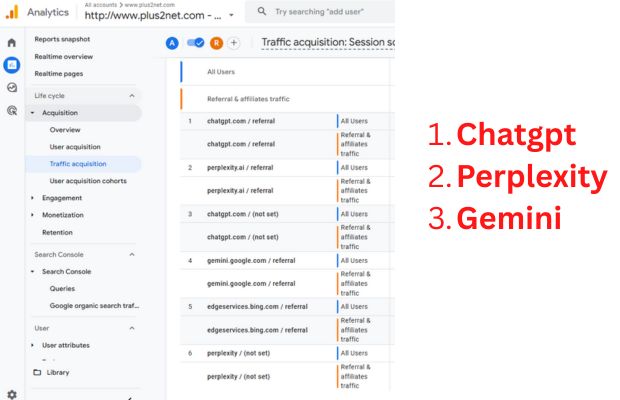The height and width of the screenshot is (400, 620).
Task: Open the Explore icon in left rail
Action: [11, 88]
